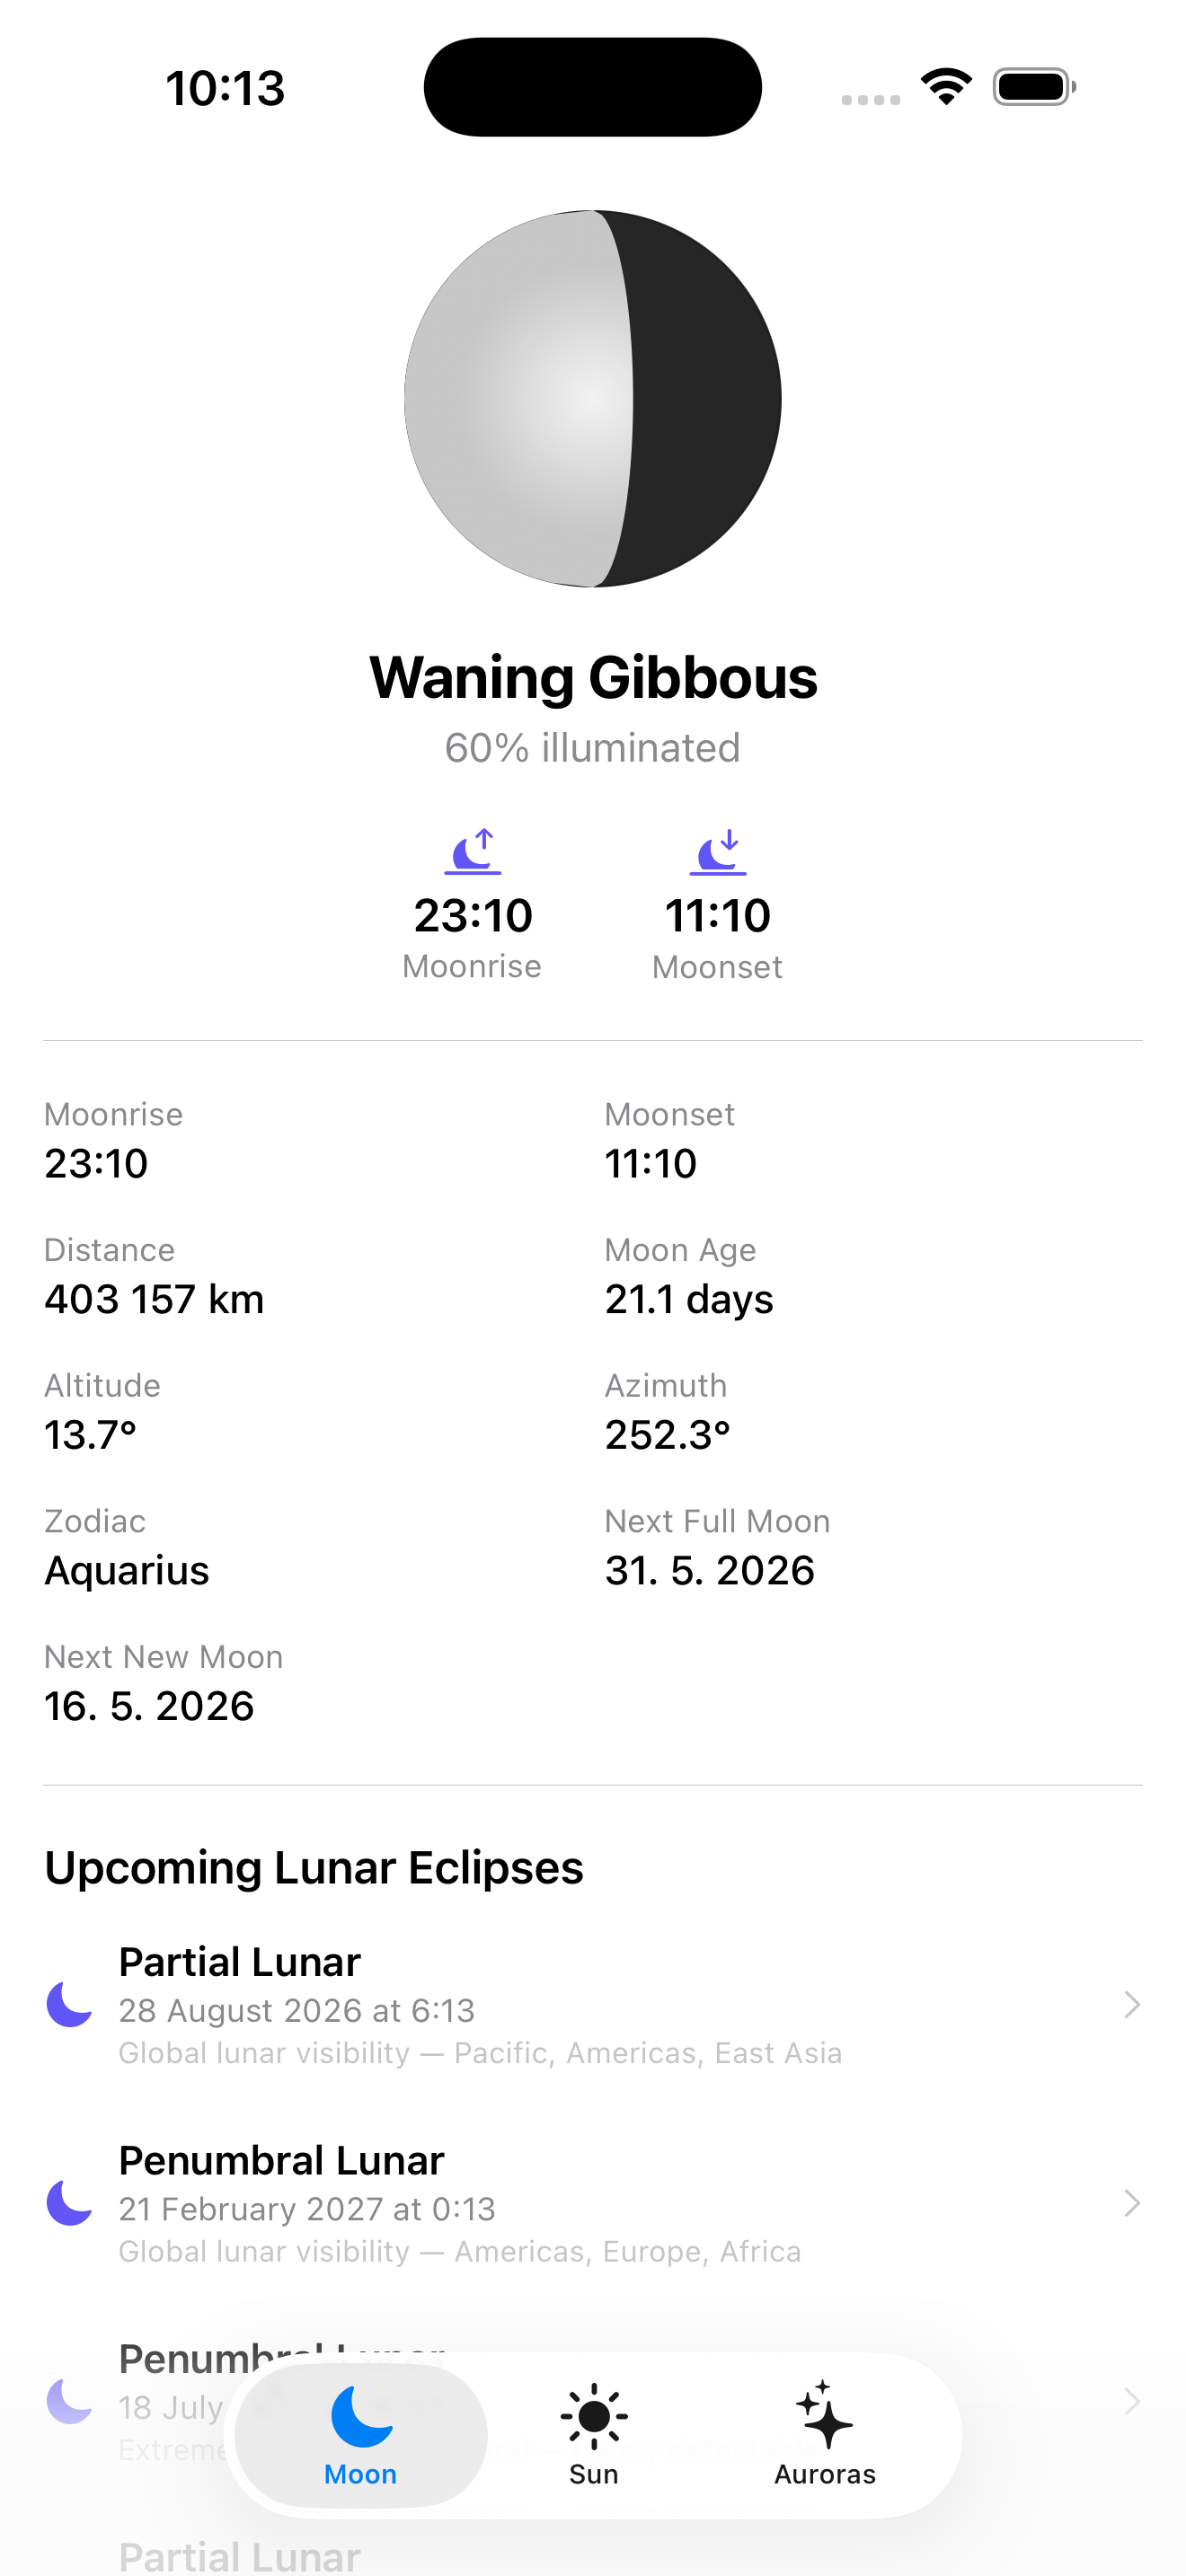The image size is (1186, 2576).
Task: Select the Auroras sparkle icon in tab bar
Action: pos(824,2414)
